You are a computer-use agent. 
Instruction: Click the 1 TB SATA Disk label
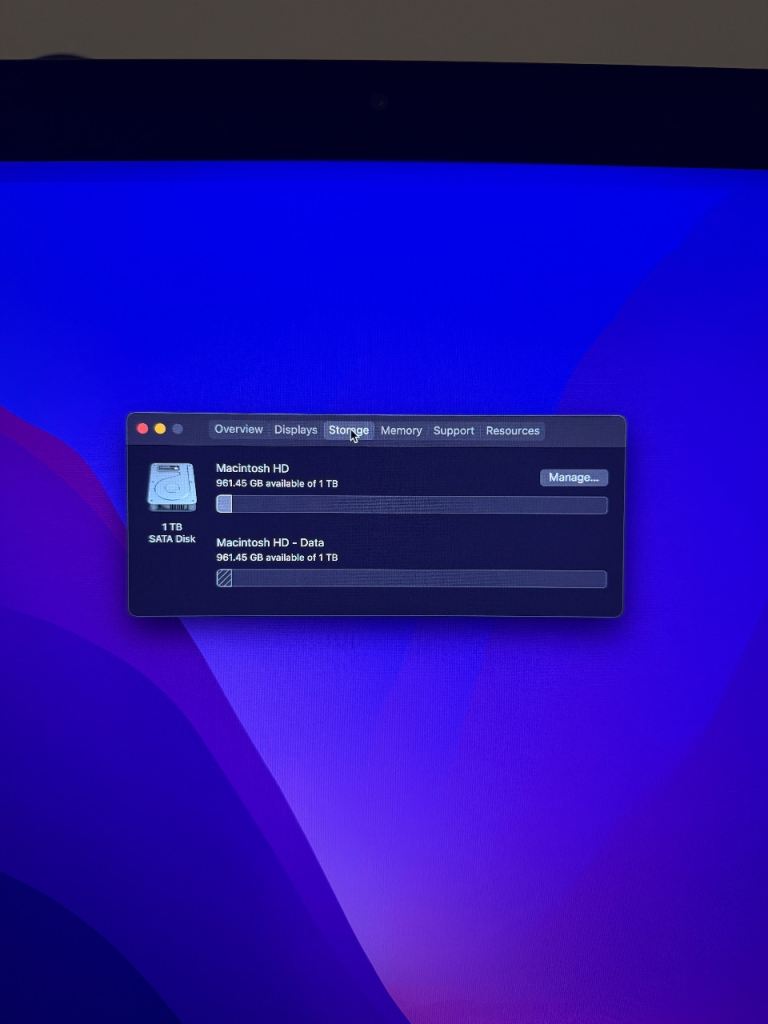coord(172,533)
